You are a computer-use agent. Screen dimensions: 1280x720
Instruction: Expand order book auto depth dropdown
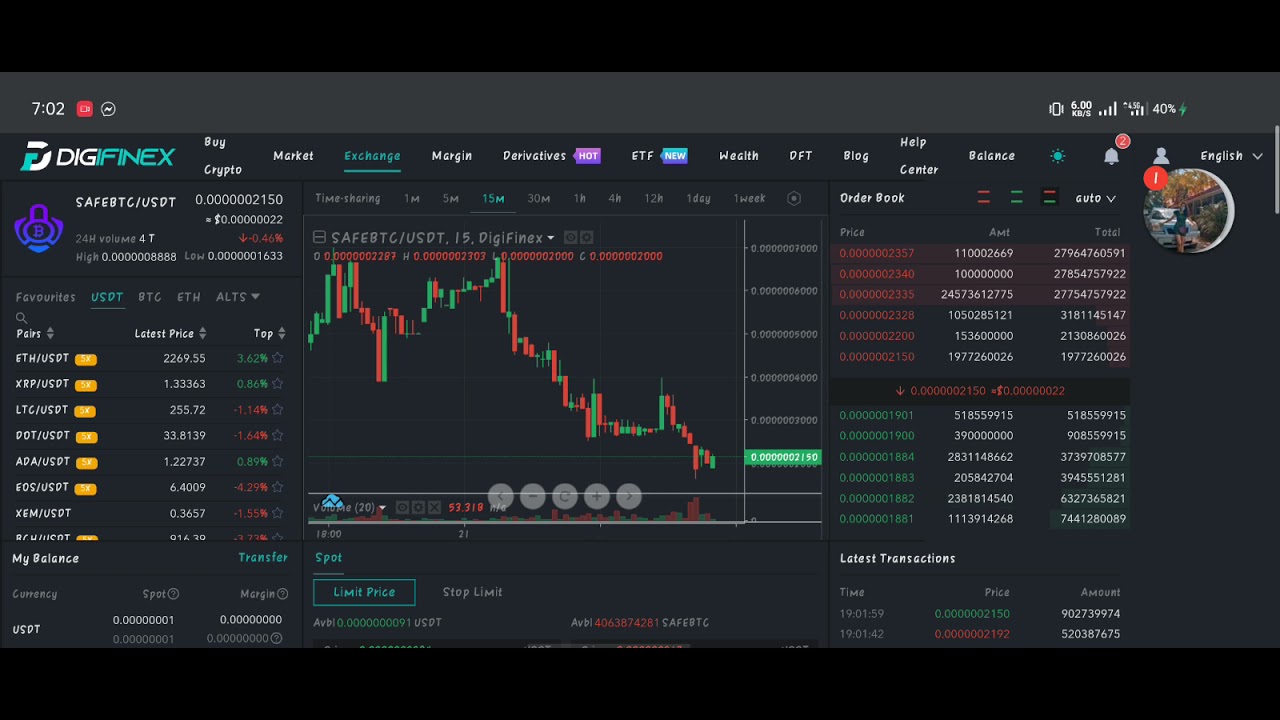coord(1095,198)
